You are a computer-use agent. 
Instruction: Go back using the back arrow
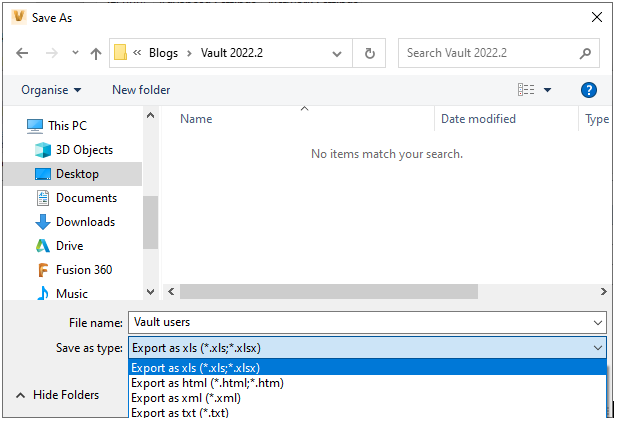coord(22,53)
